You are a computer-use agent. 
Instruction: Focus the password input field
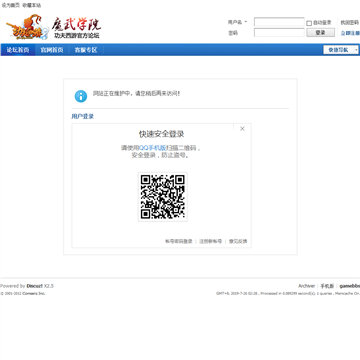[279, 33]
